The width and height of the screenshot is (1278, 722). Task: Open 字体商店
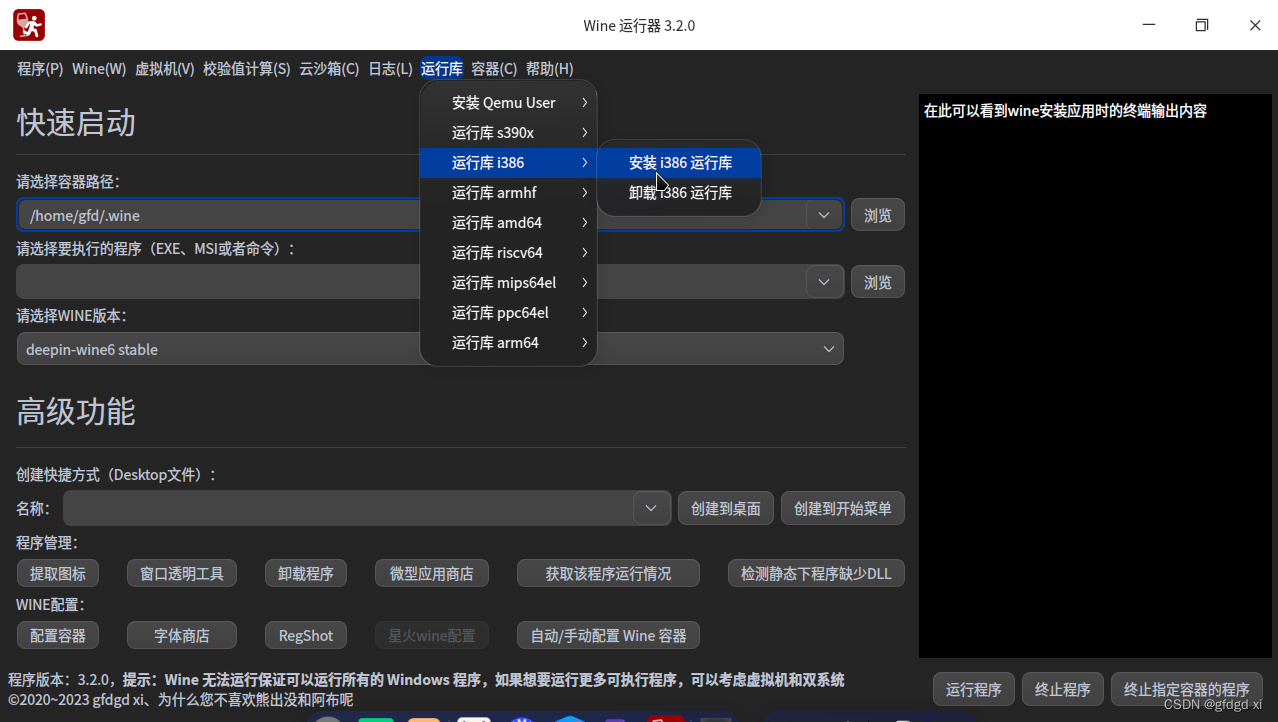[x=182, y=635]
